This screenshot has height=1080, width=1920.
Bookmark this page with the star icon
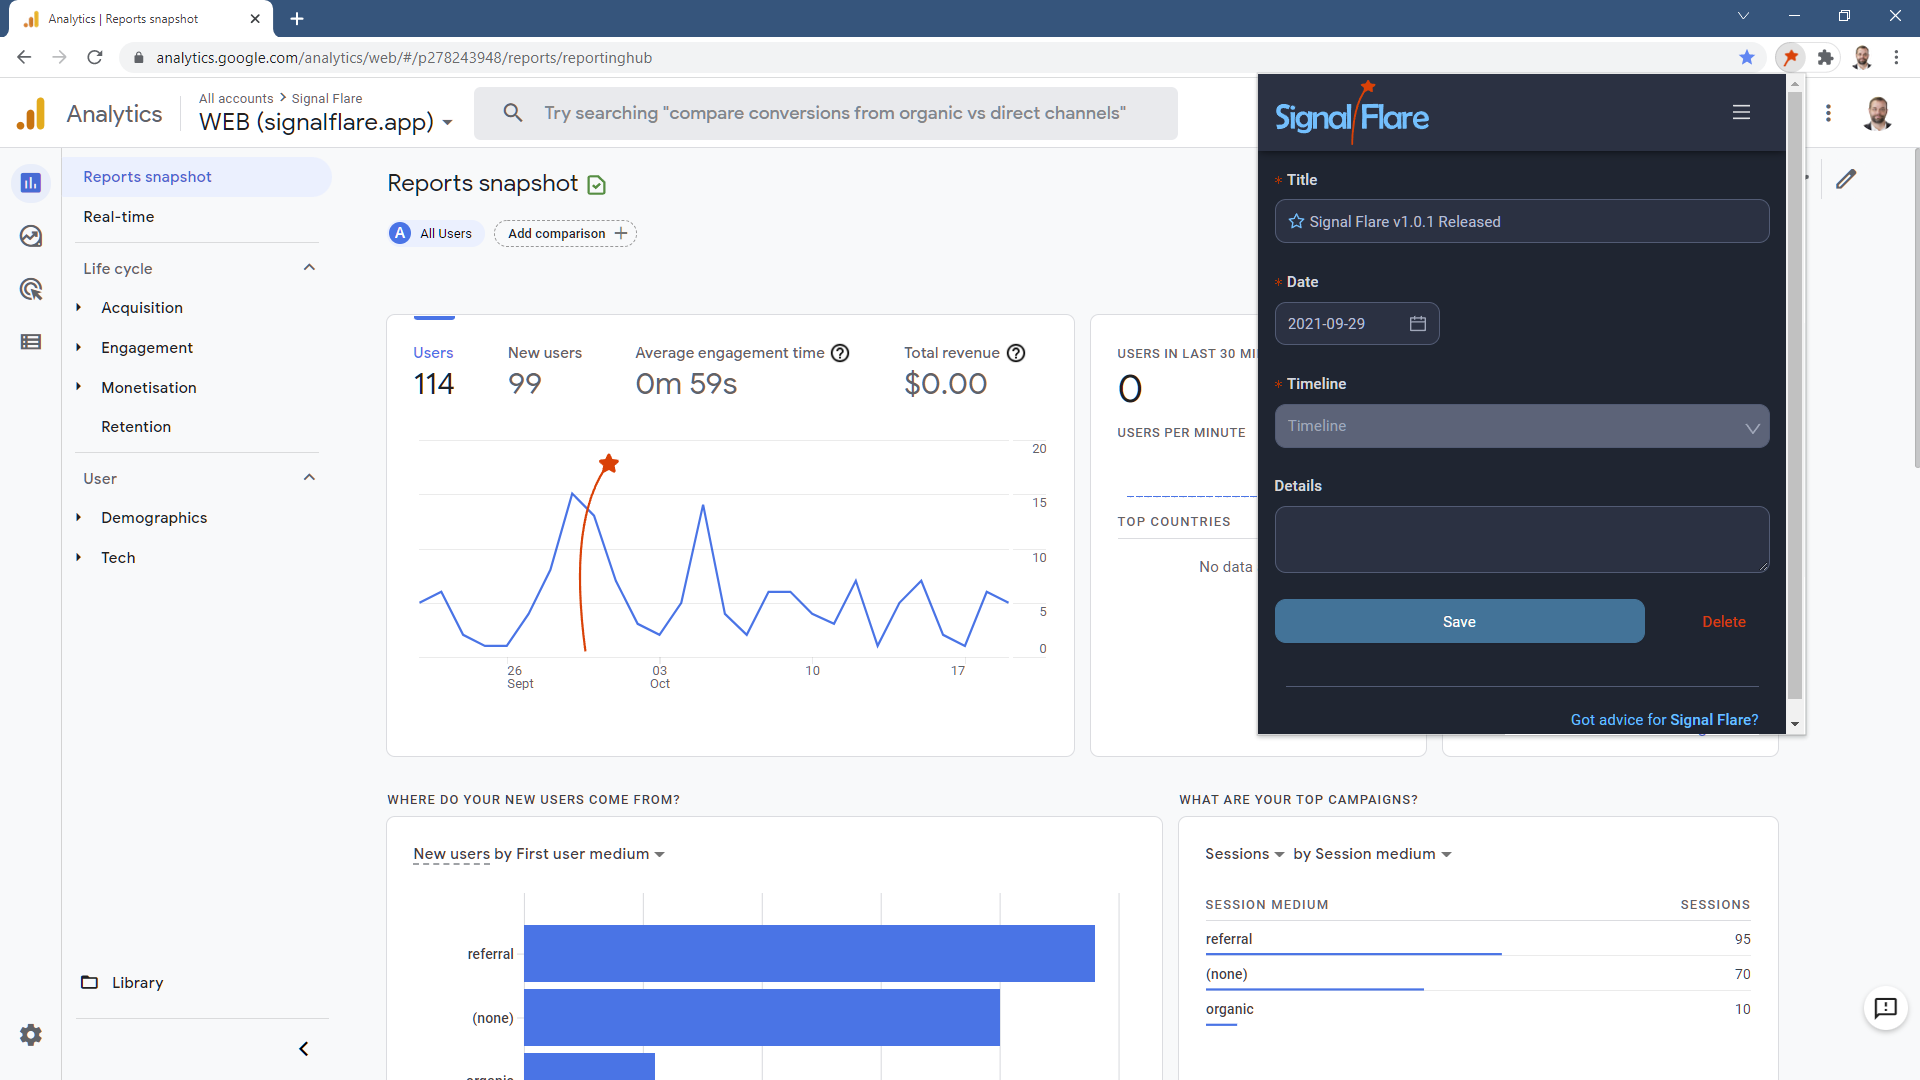tap(1747, 57)
